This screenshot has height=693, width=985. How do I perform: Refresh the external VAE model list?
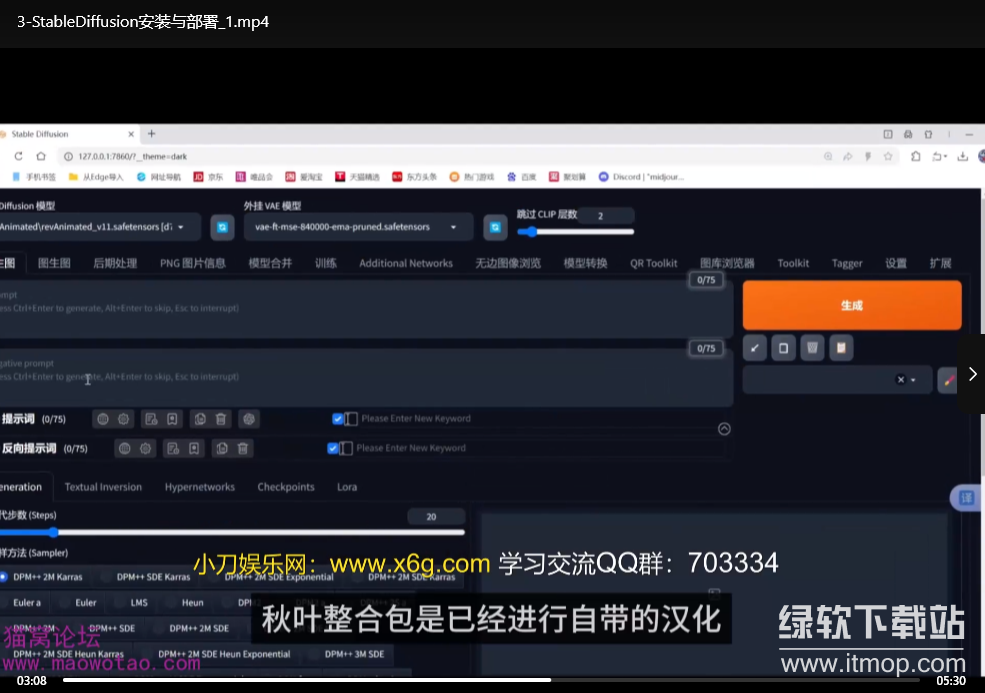(495, 227)
